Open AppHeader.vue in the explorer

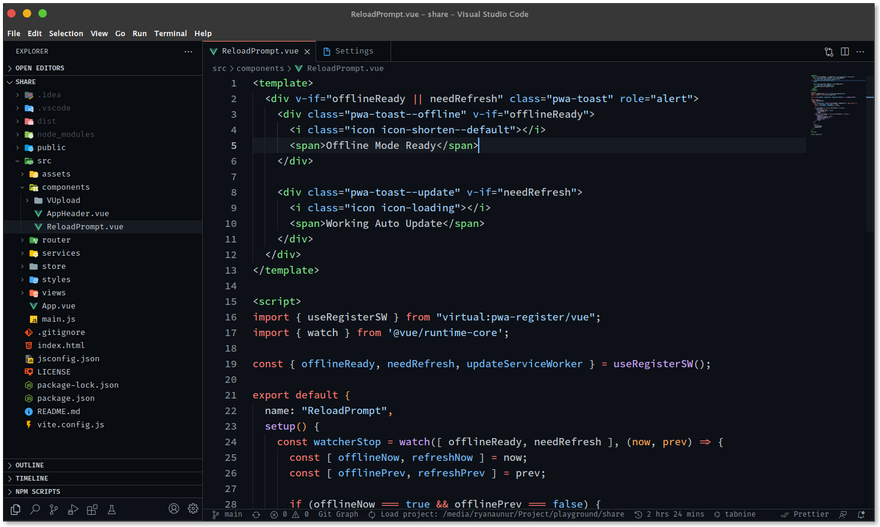77,213
